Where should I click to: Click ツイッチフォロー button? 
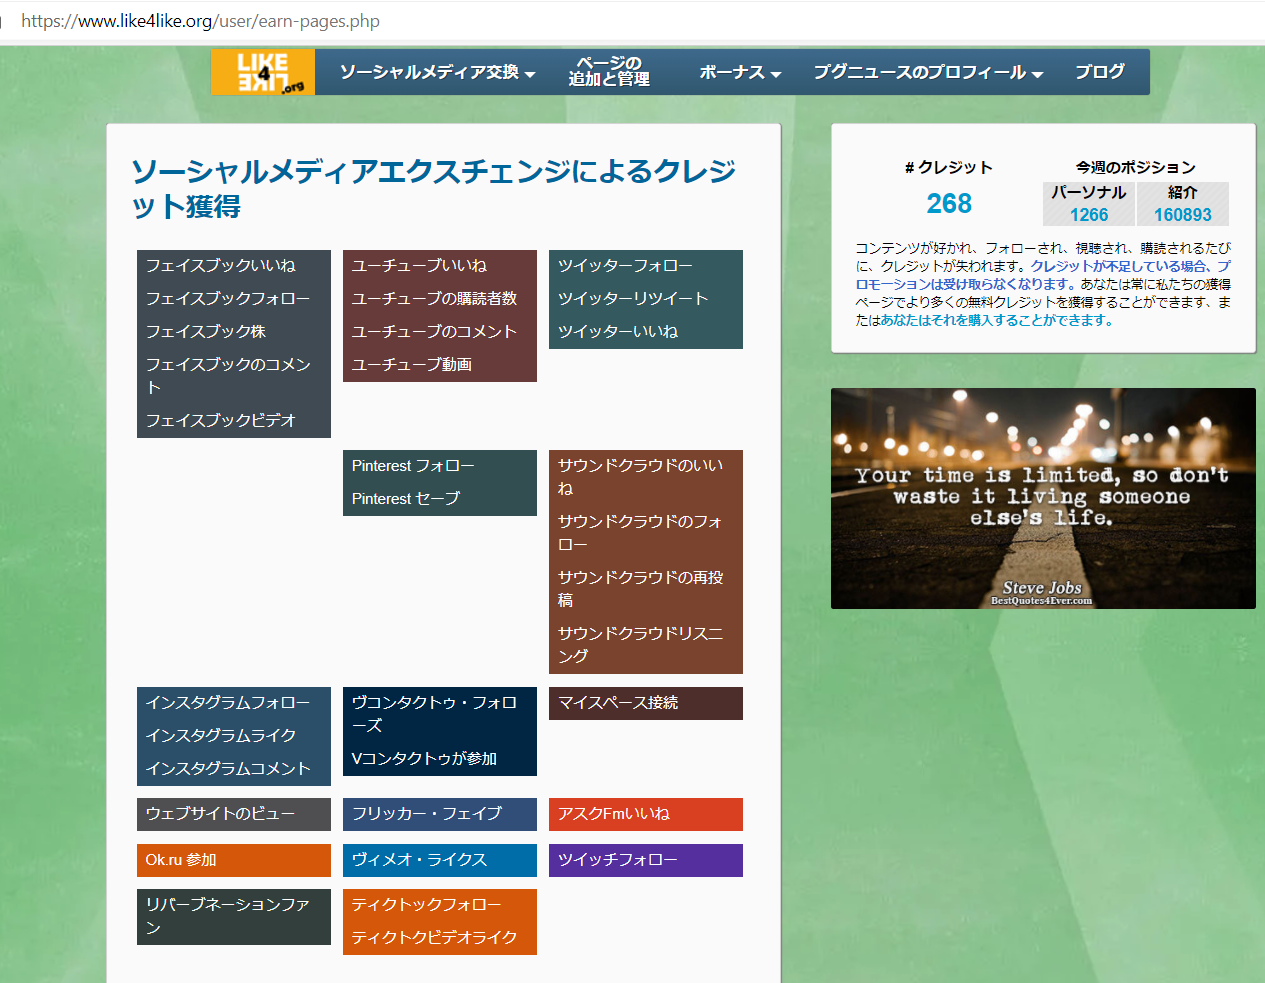[646, 860]
